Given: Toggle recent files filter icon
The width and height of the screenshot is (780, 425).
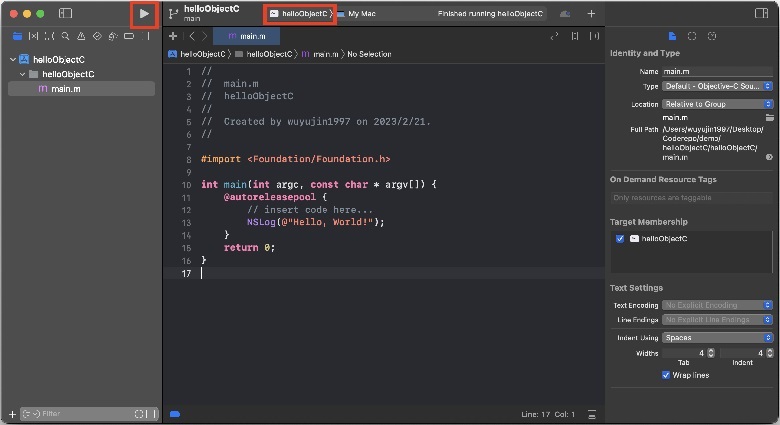Looking at the screenshot, I should tap(139, 414).
